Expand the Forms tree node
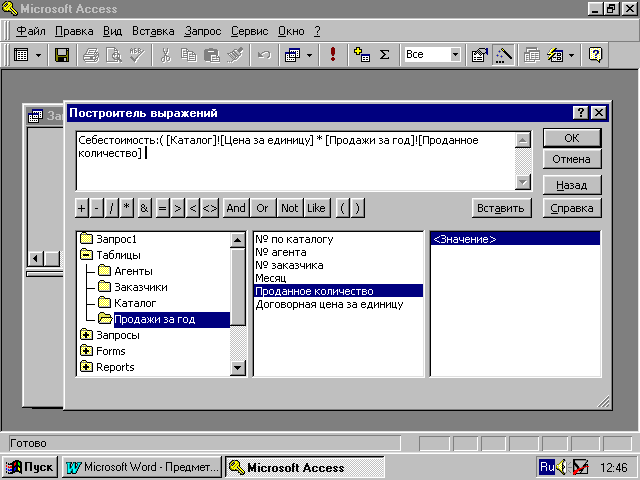 [86, 351]
